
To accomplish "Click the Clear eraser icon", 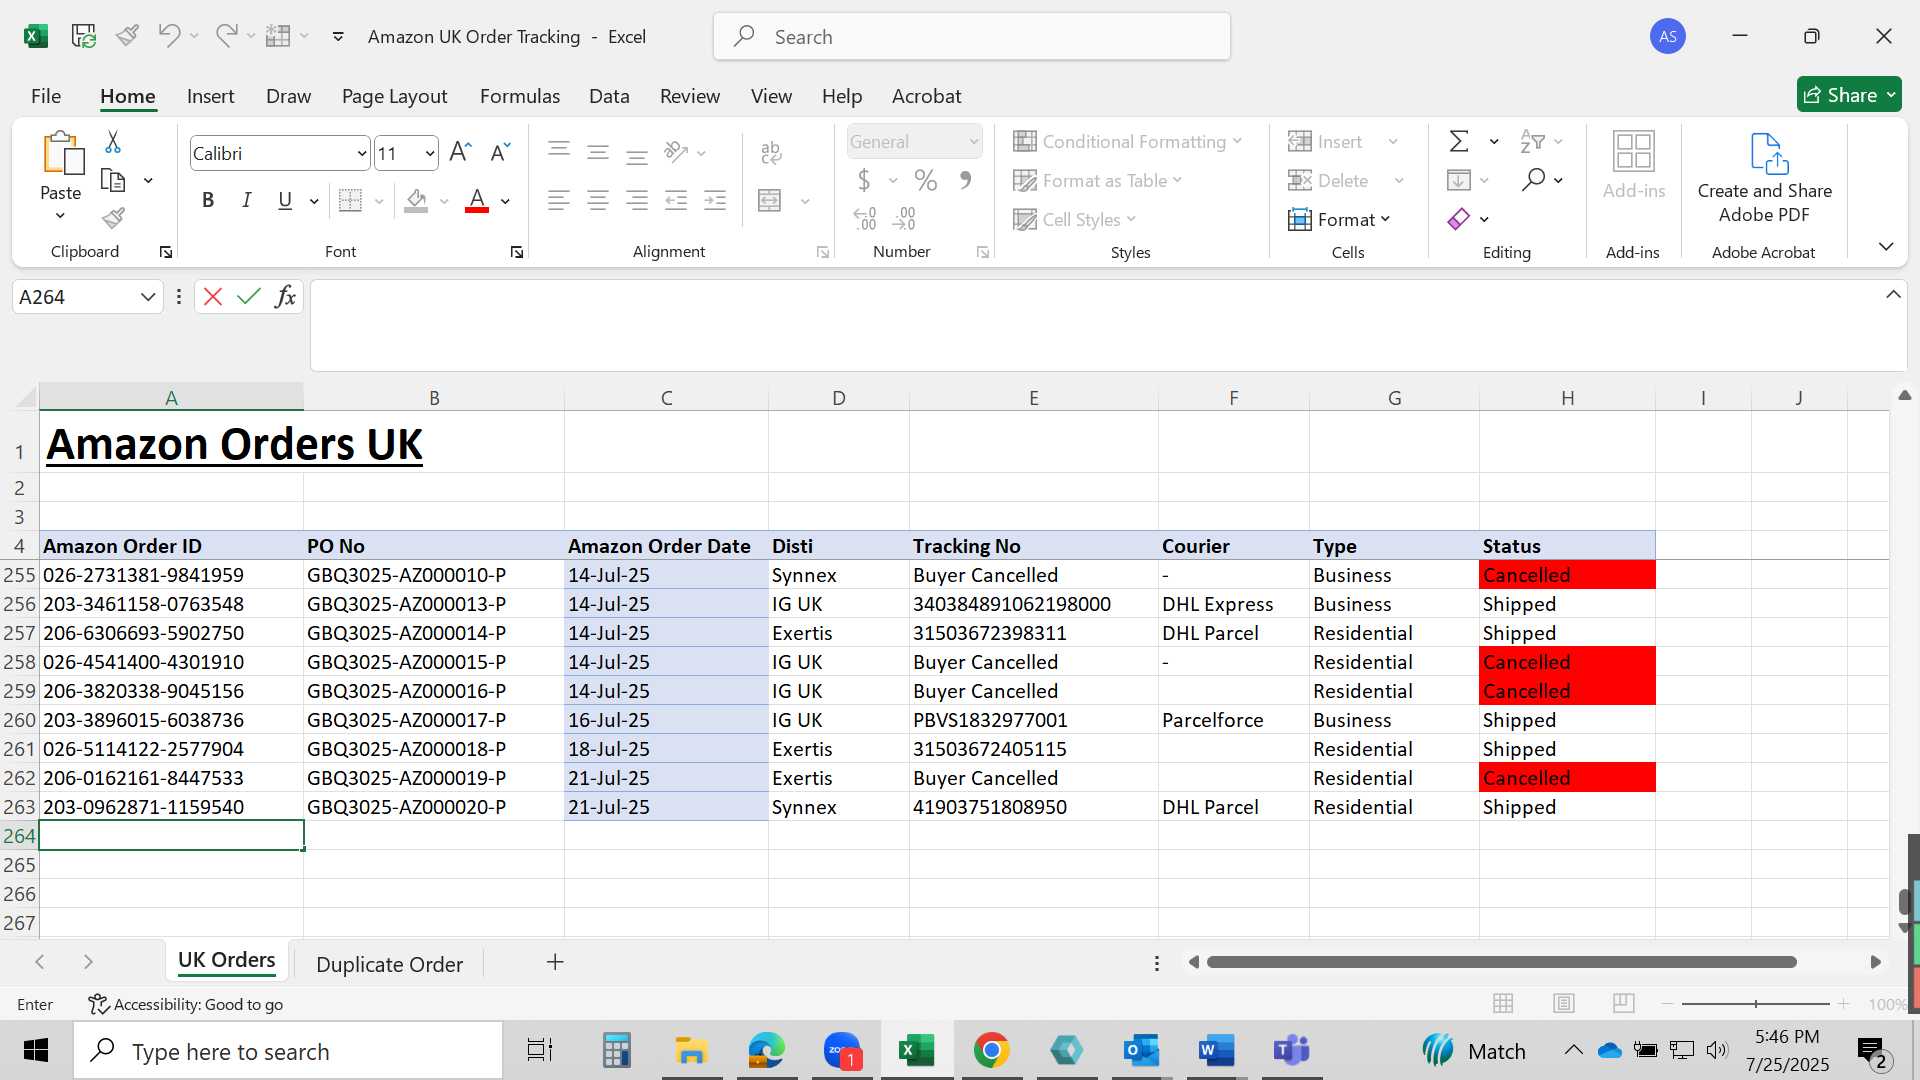I will [1459, 219].
